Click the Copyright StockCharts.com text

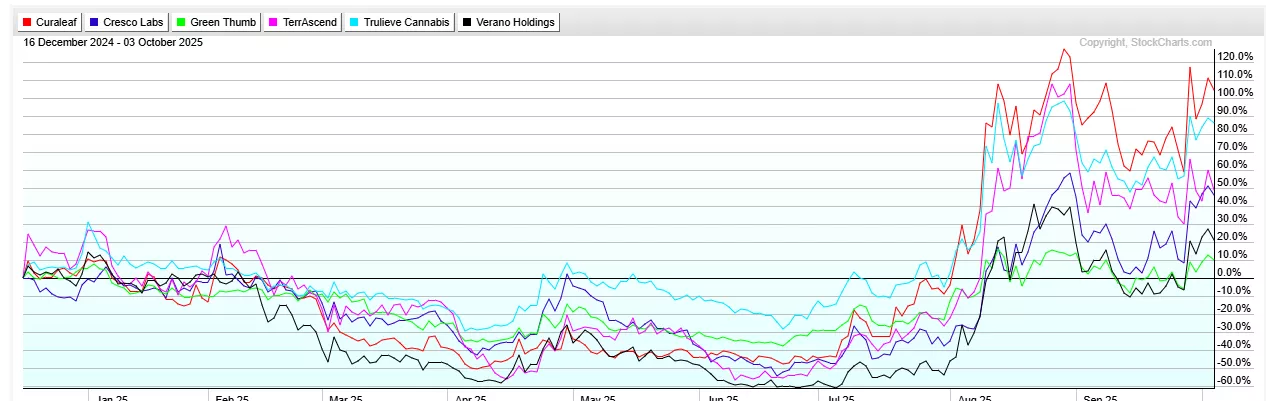coord(1145,43)
